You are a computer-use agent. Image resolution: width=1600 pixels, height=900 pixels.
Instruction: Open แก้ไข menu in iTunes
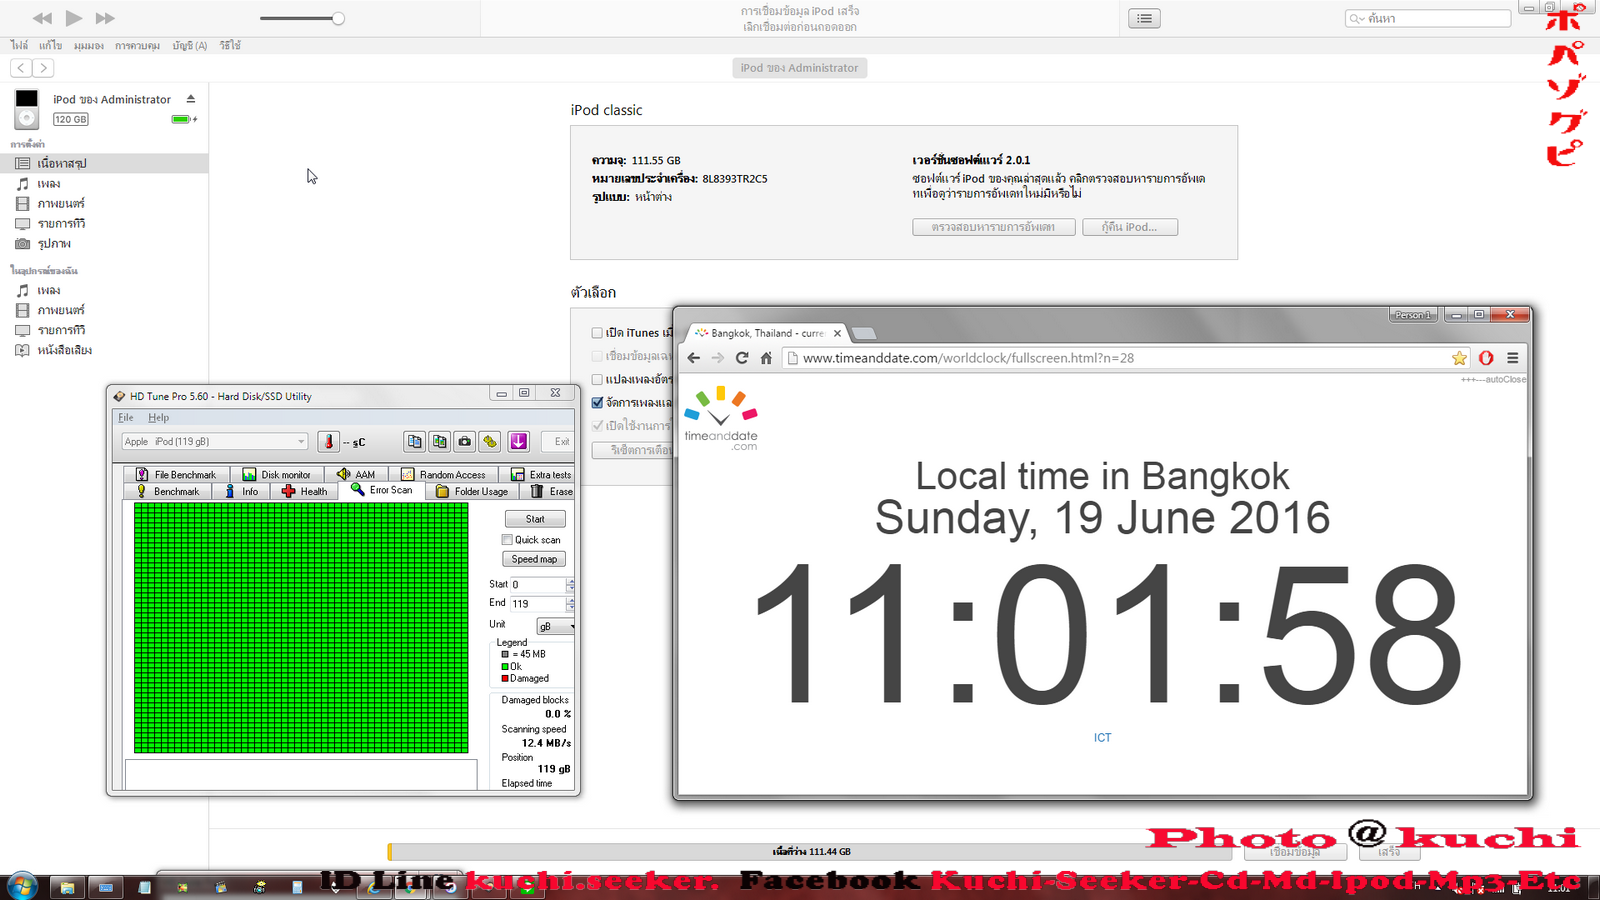click(x=50, y=46)
